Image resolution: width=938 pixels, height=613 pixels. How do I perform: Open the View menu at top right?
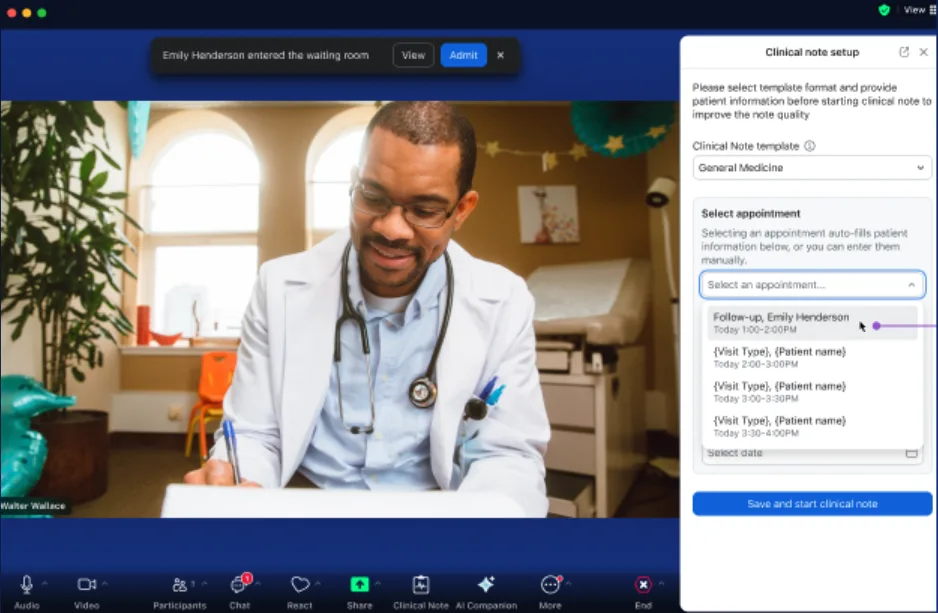(916, 10)
